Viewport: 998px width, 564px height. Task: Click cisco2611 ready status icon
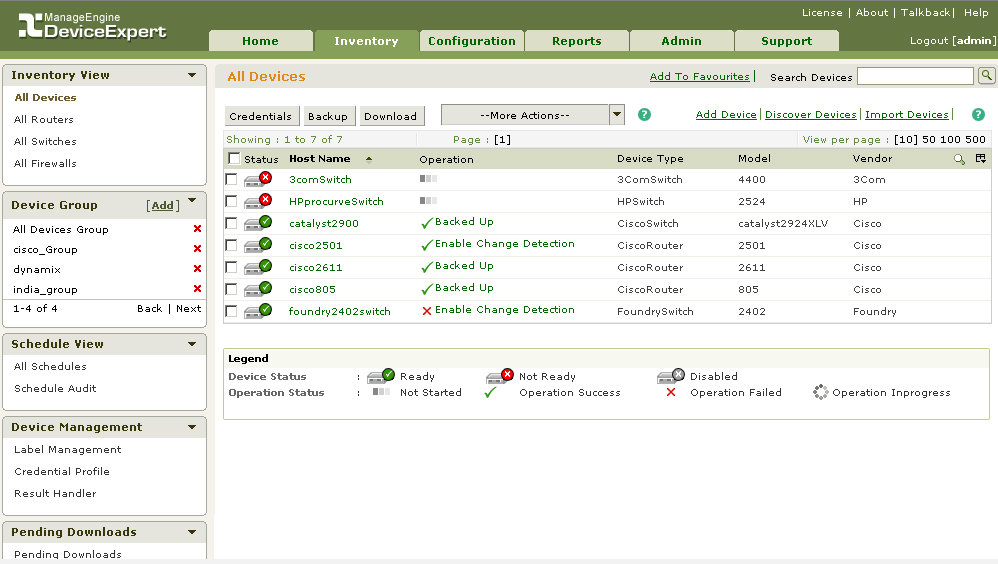tap(258, 267)
